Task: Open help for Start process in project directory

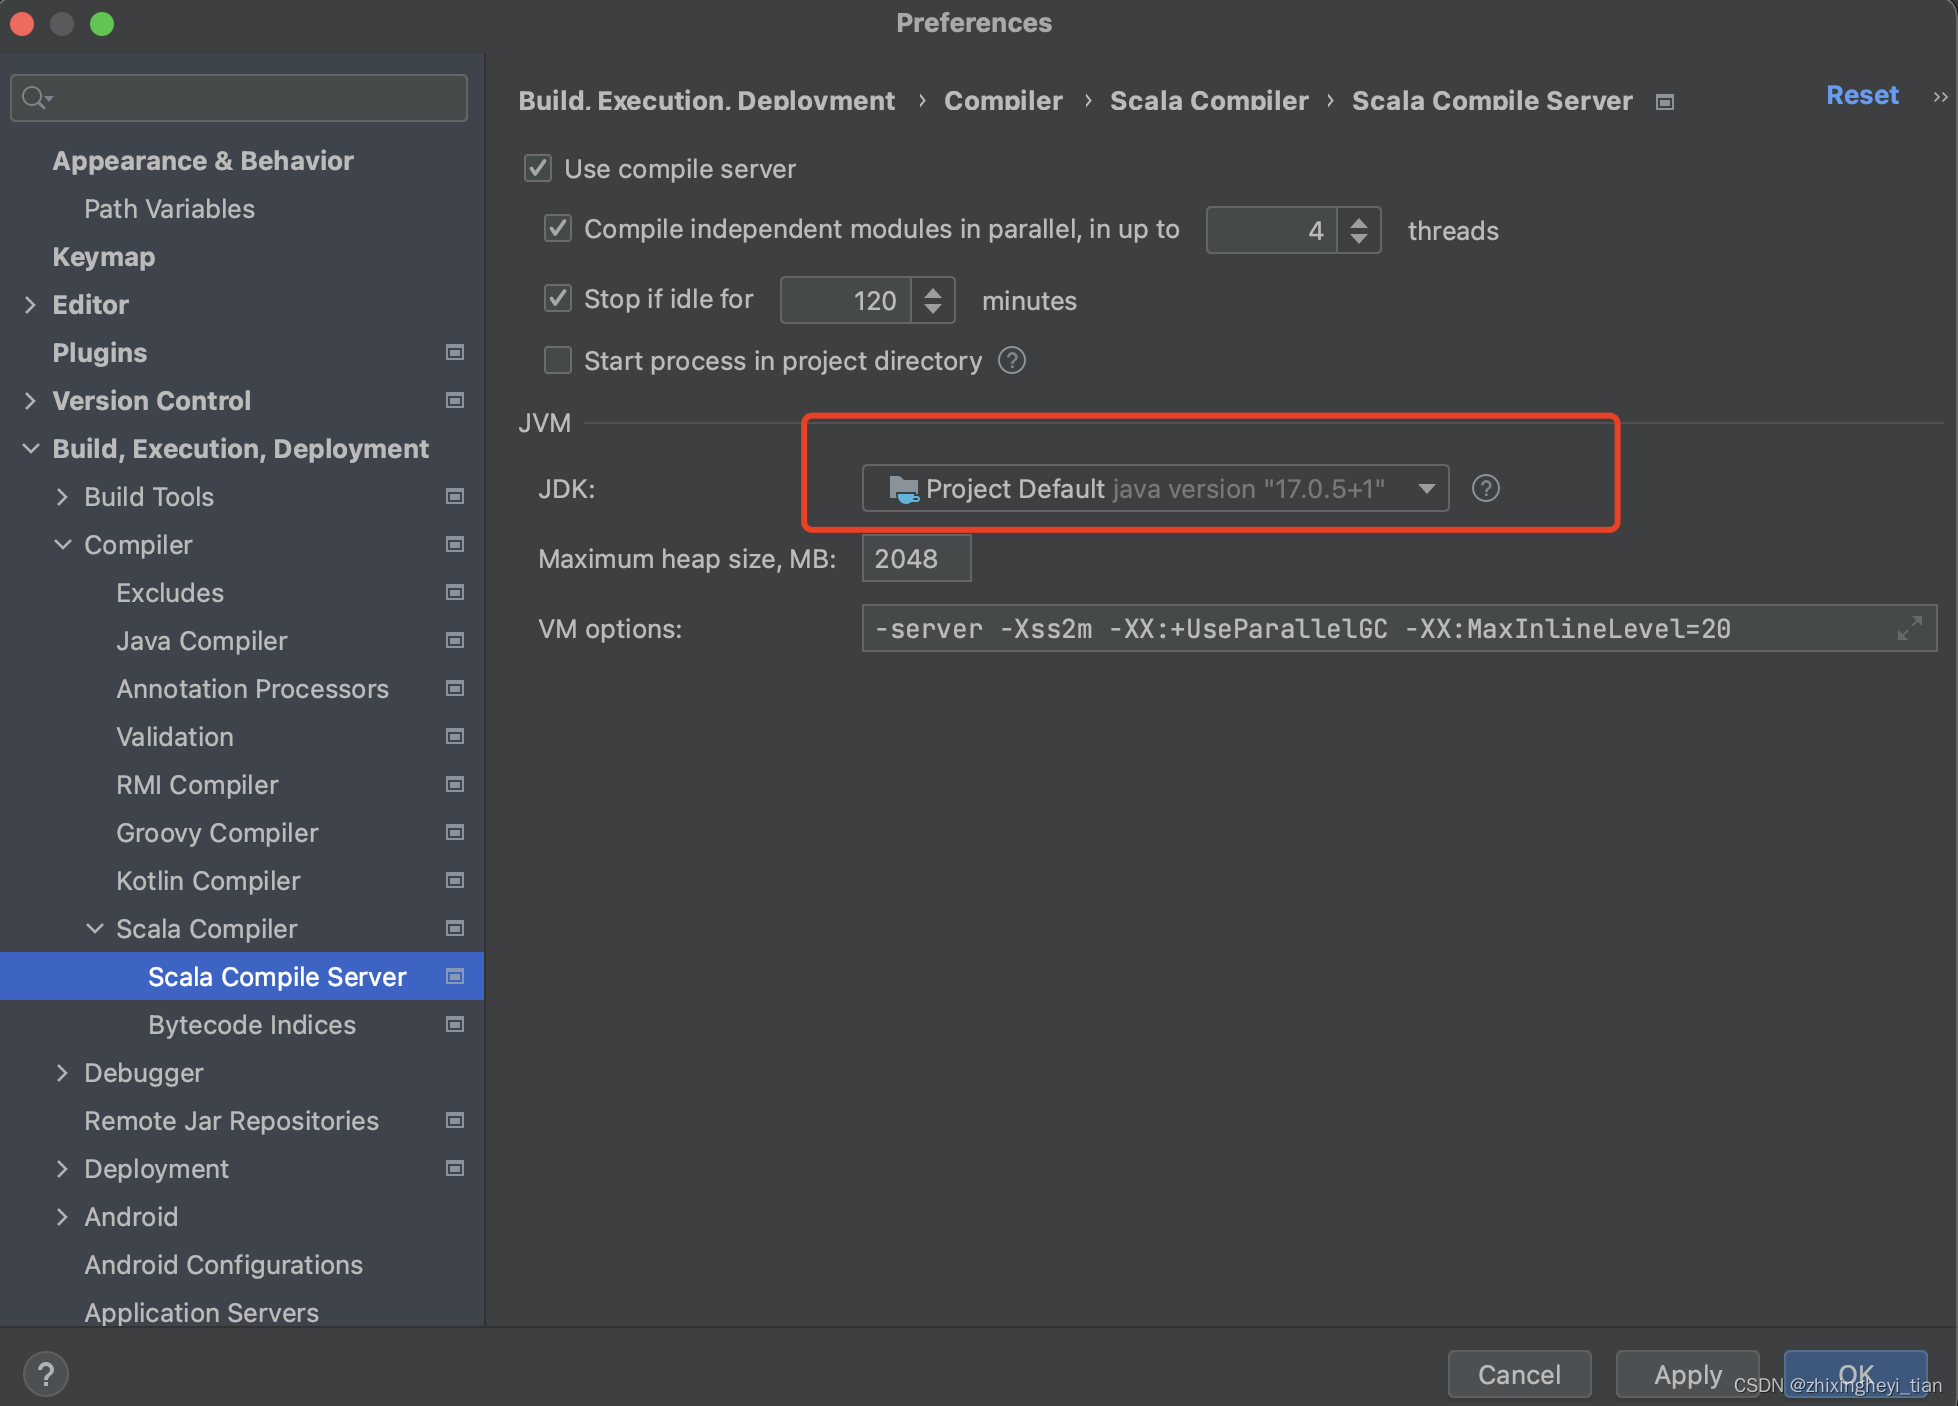Action: (1012, 360)
